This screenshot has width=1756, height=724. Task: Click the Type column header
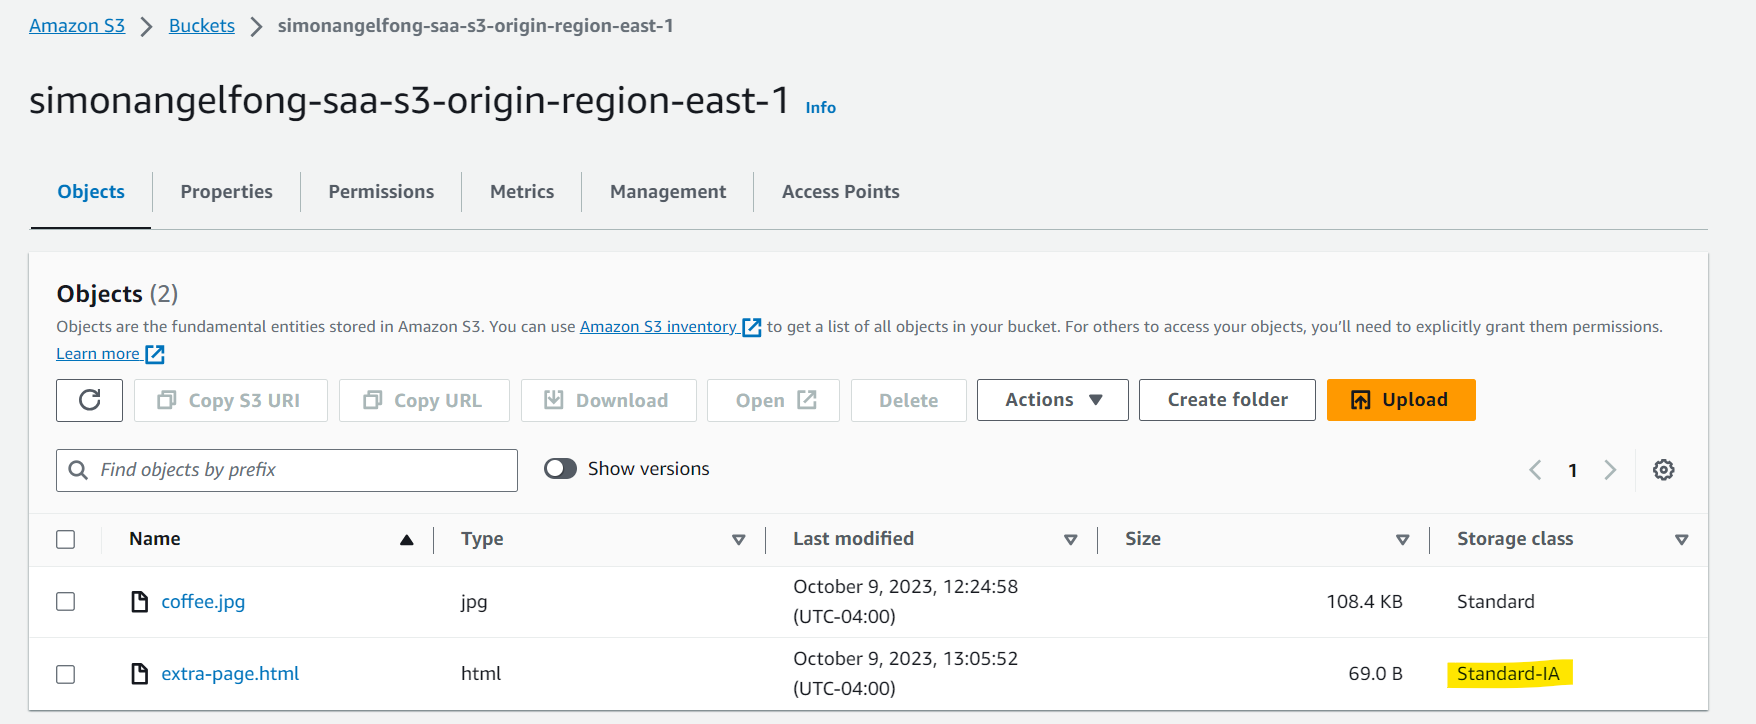point(482,539)
